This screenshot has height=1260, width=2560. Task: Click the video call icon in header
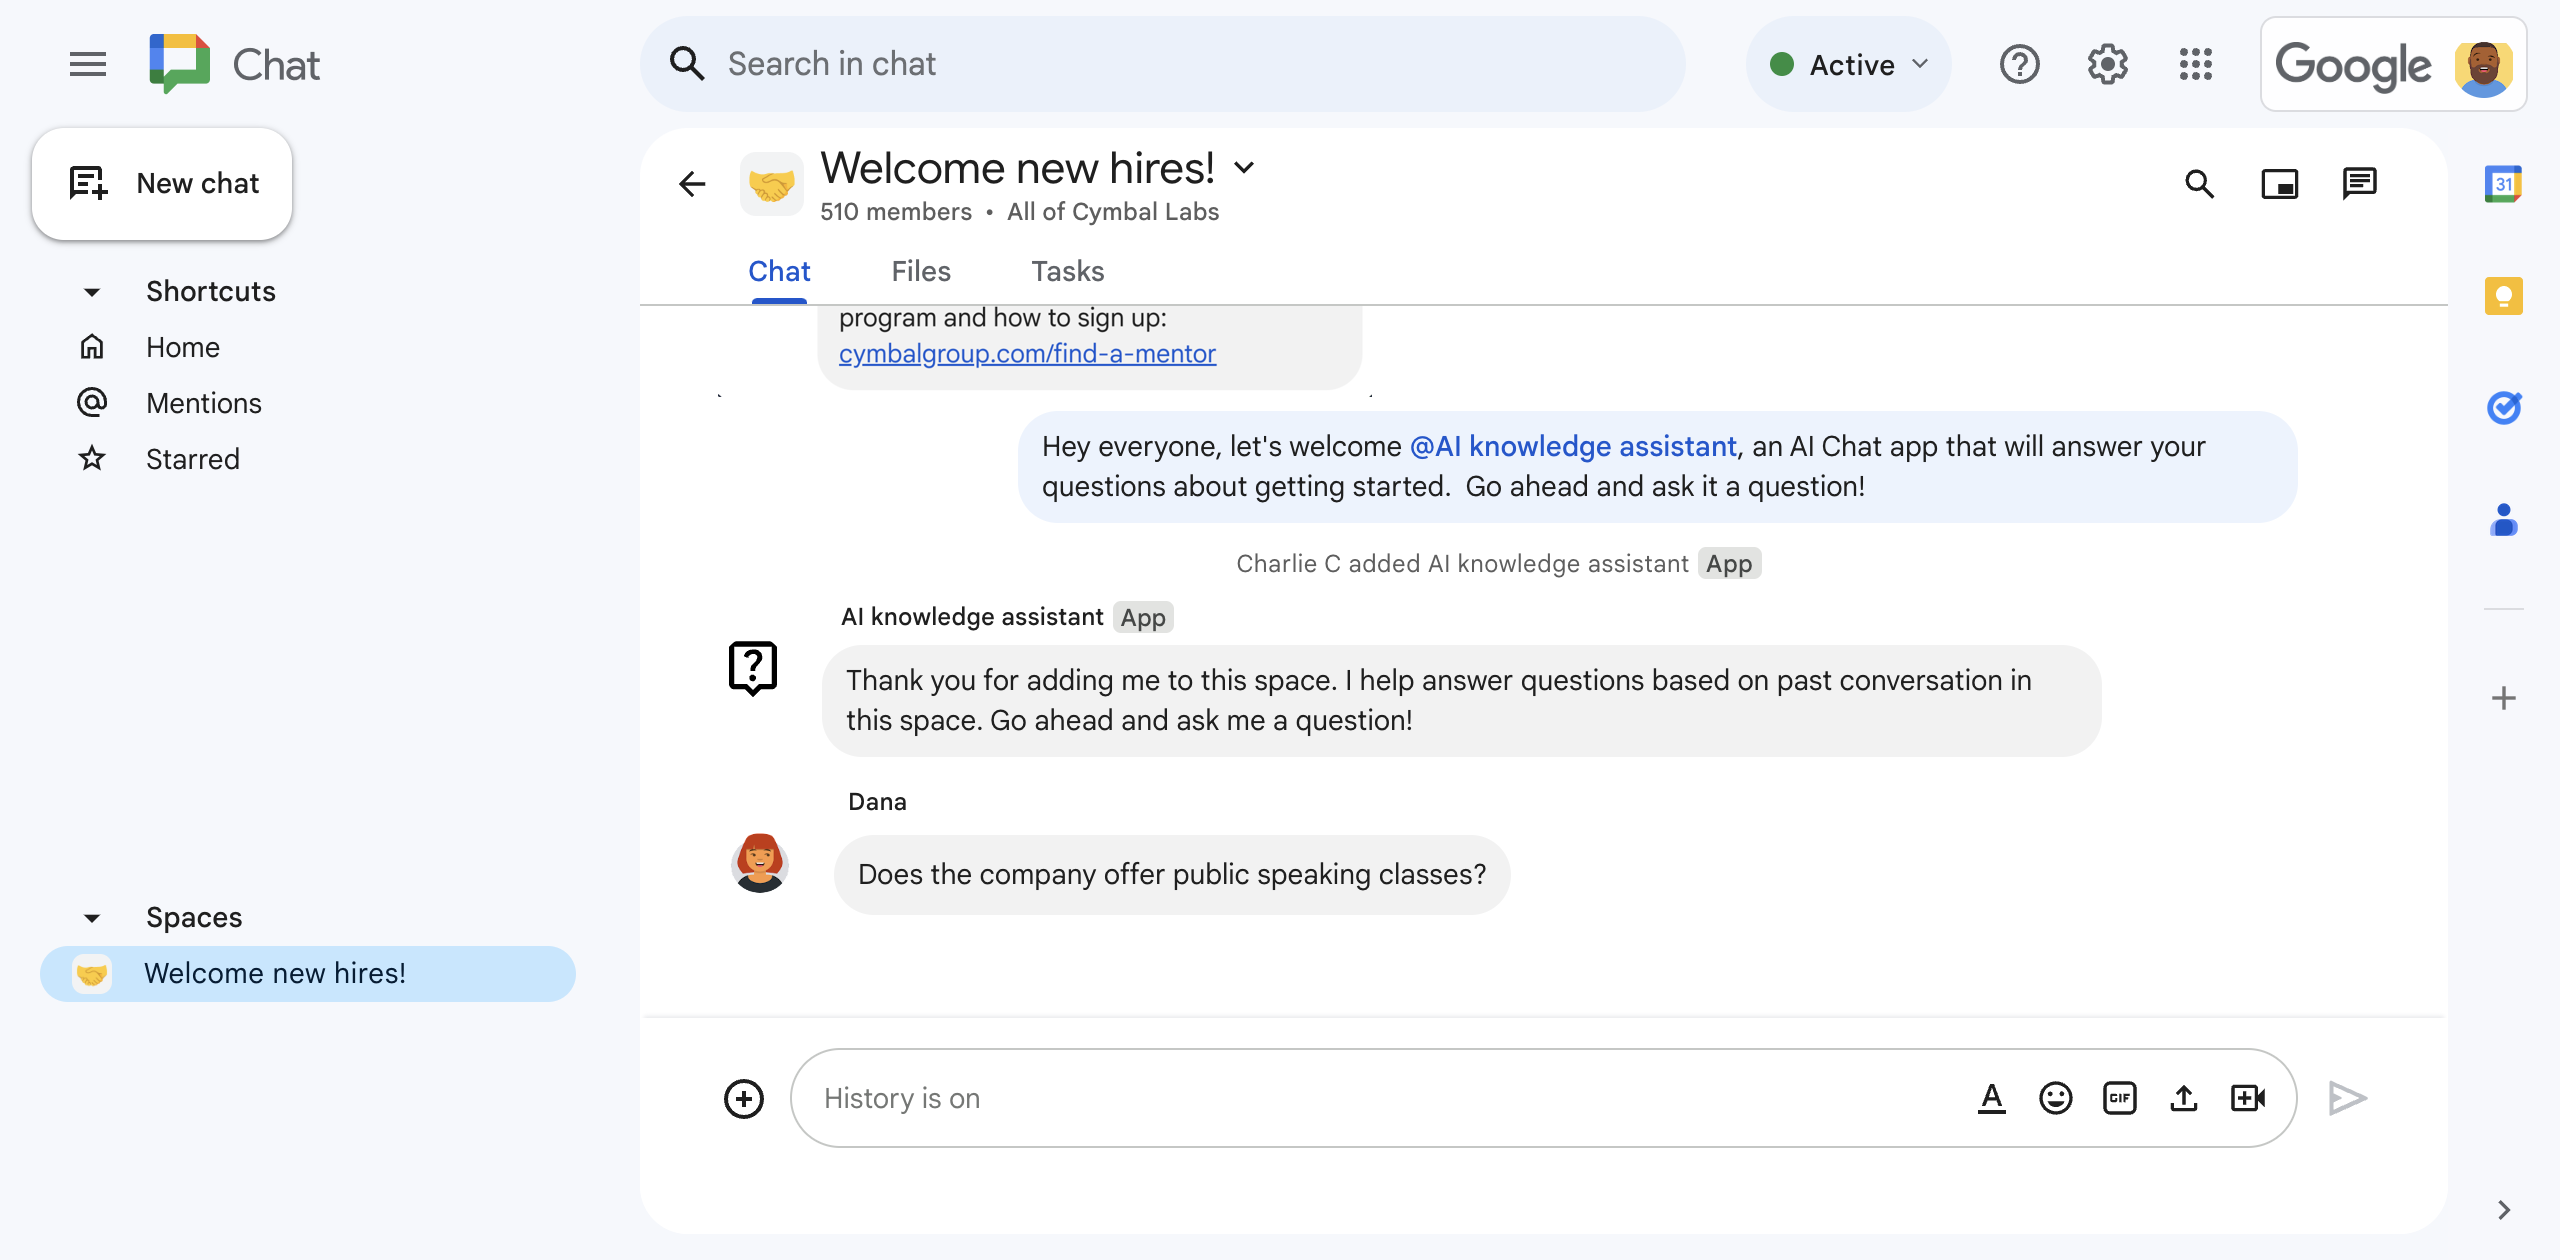(x=2281, y=181)
